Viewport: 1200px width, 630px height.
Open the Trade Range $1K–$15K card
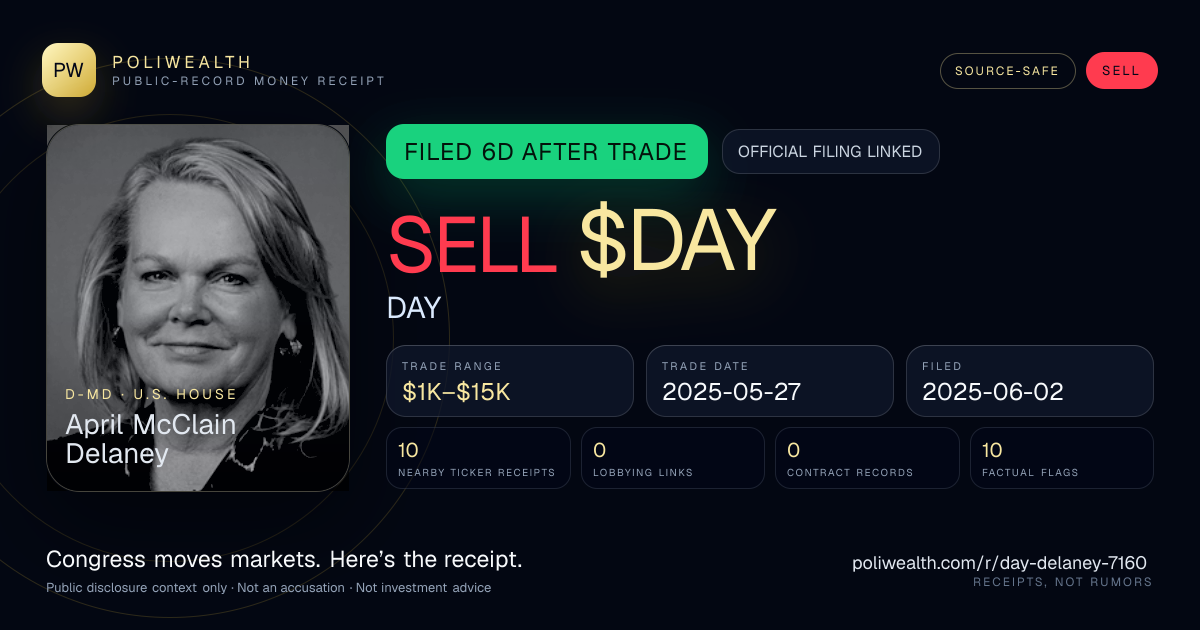[x=510, y=381]
